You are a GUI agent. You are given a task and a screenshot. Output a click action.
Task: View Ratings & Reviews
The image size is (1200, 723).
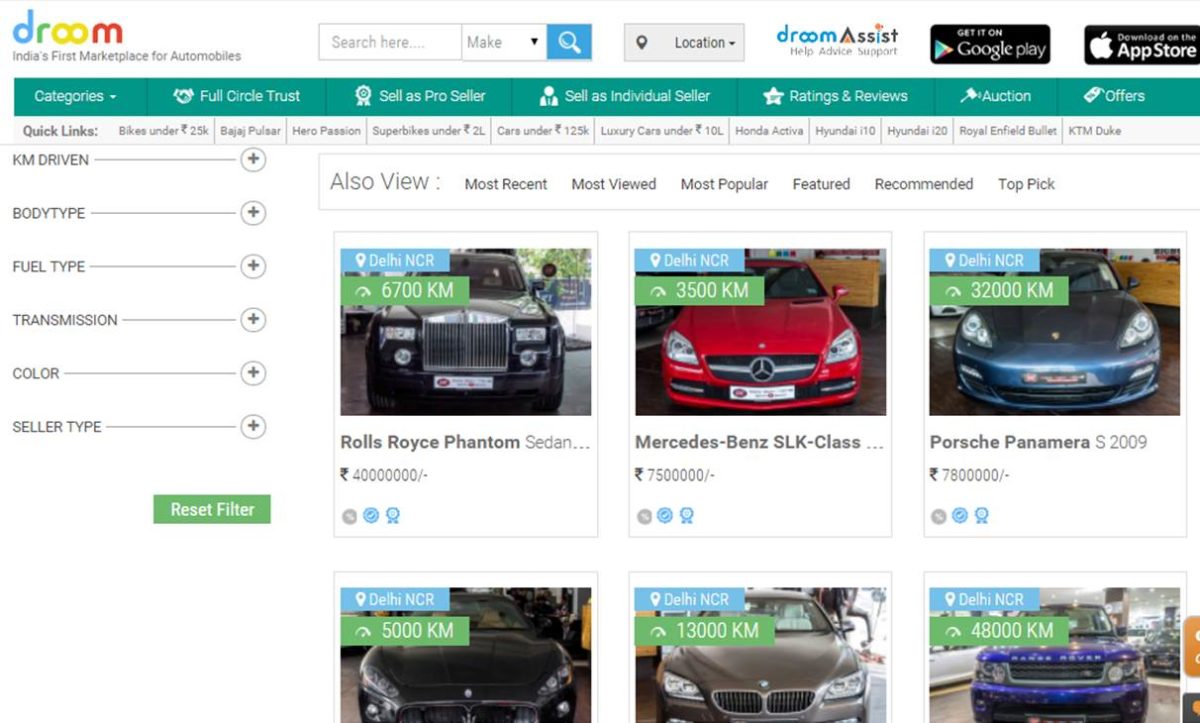pos(835,96)
